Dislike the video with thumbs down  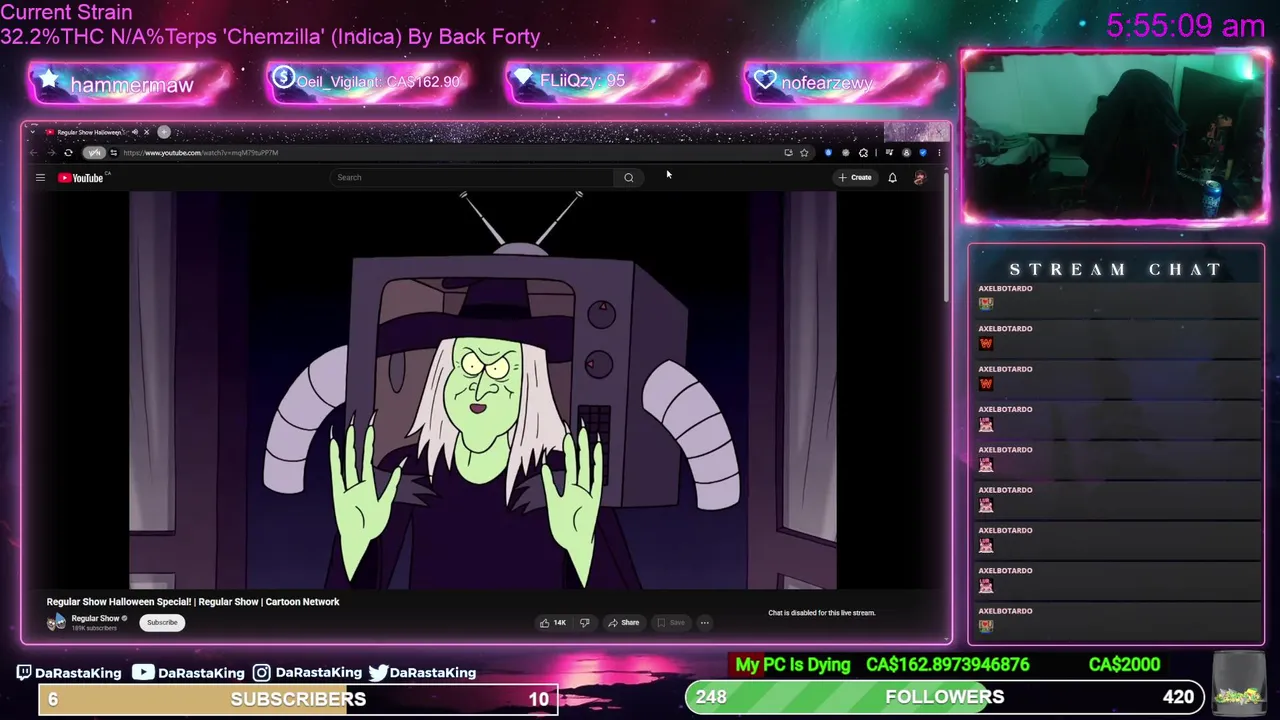pyautogui.click(x=584, y=622)
